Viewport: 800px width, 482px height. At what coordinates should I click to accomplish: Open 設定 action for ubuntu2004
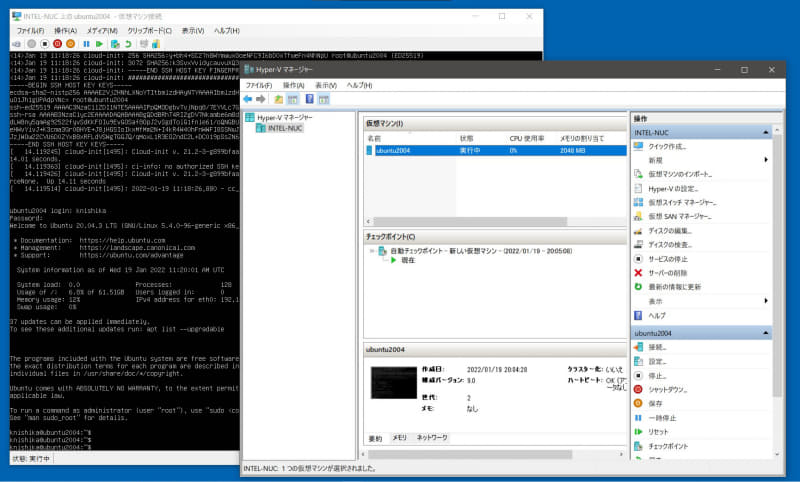click(657, 362)
